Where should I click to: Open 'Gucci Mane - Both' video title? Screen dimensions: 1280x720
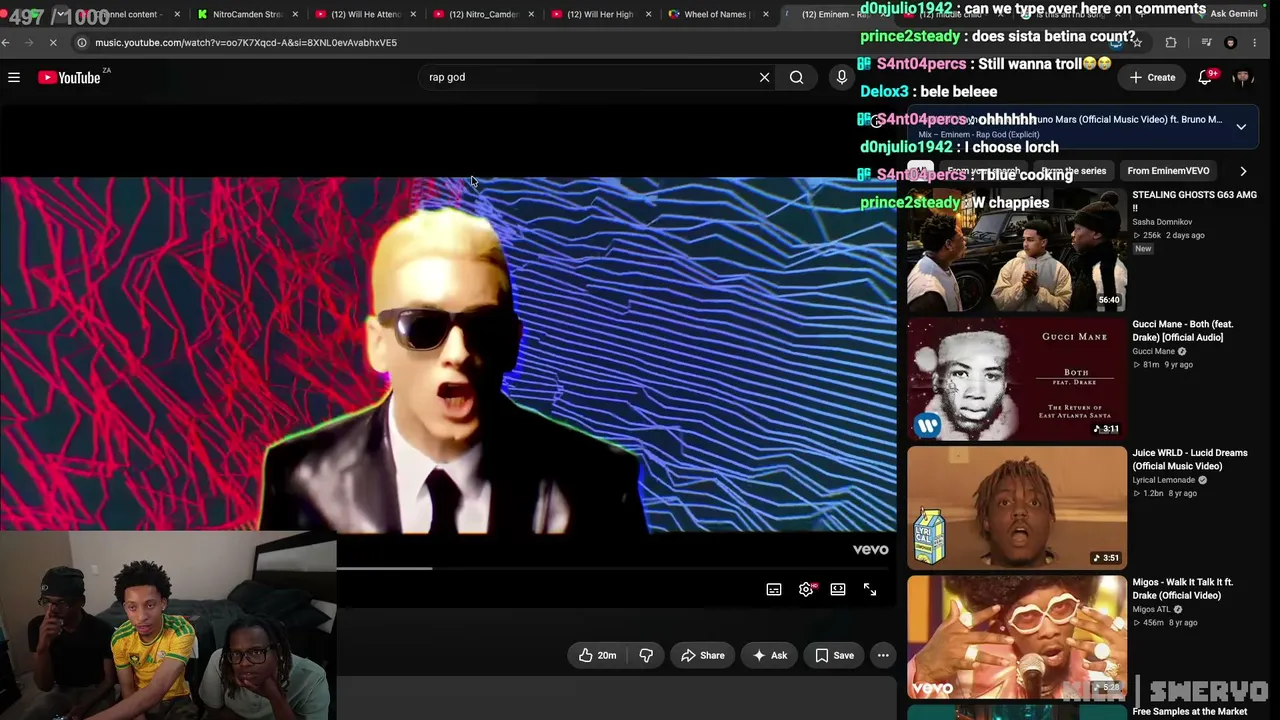tap(1183, 331)
